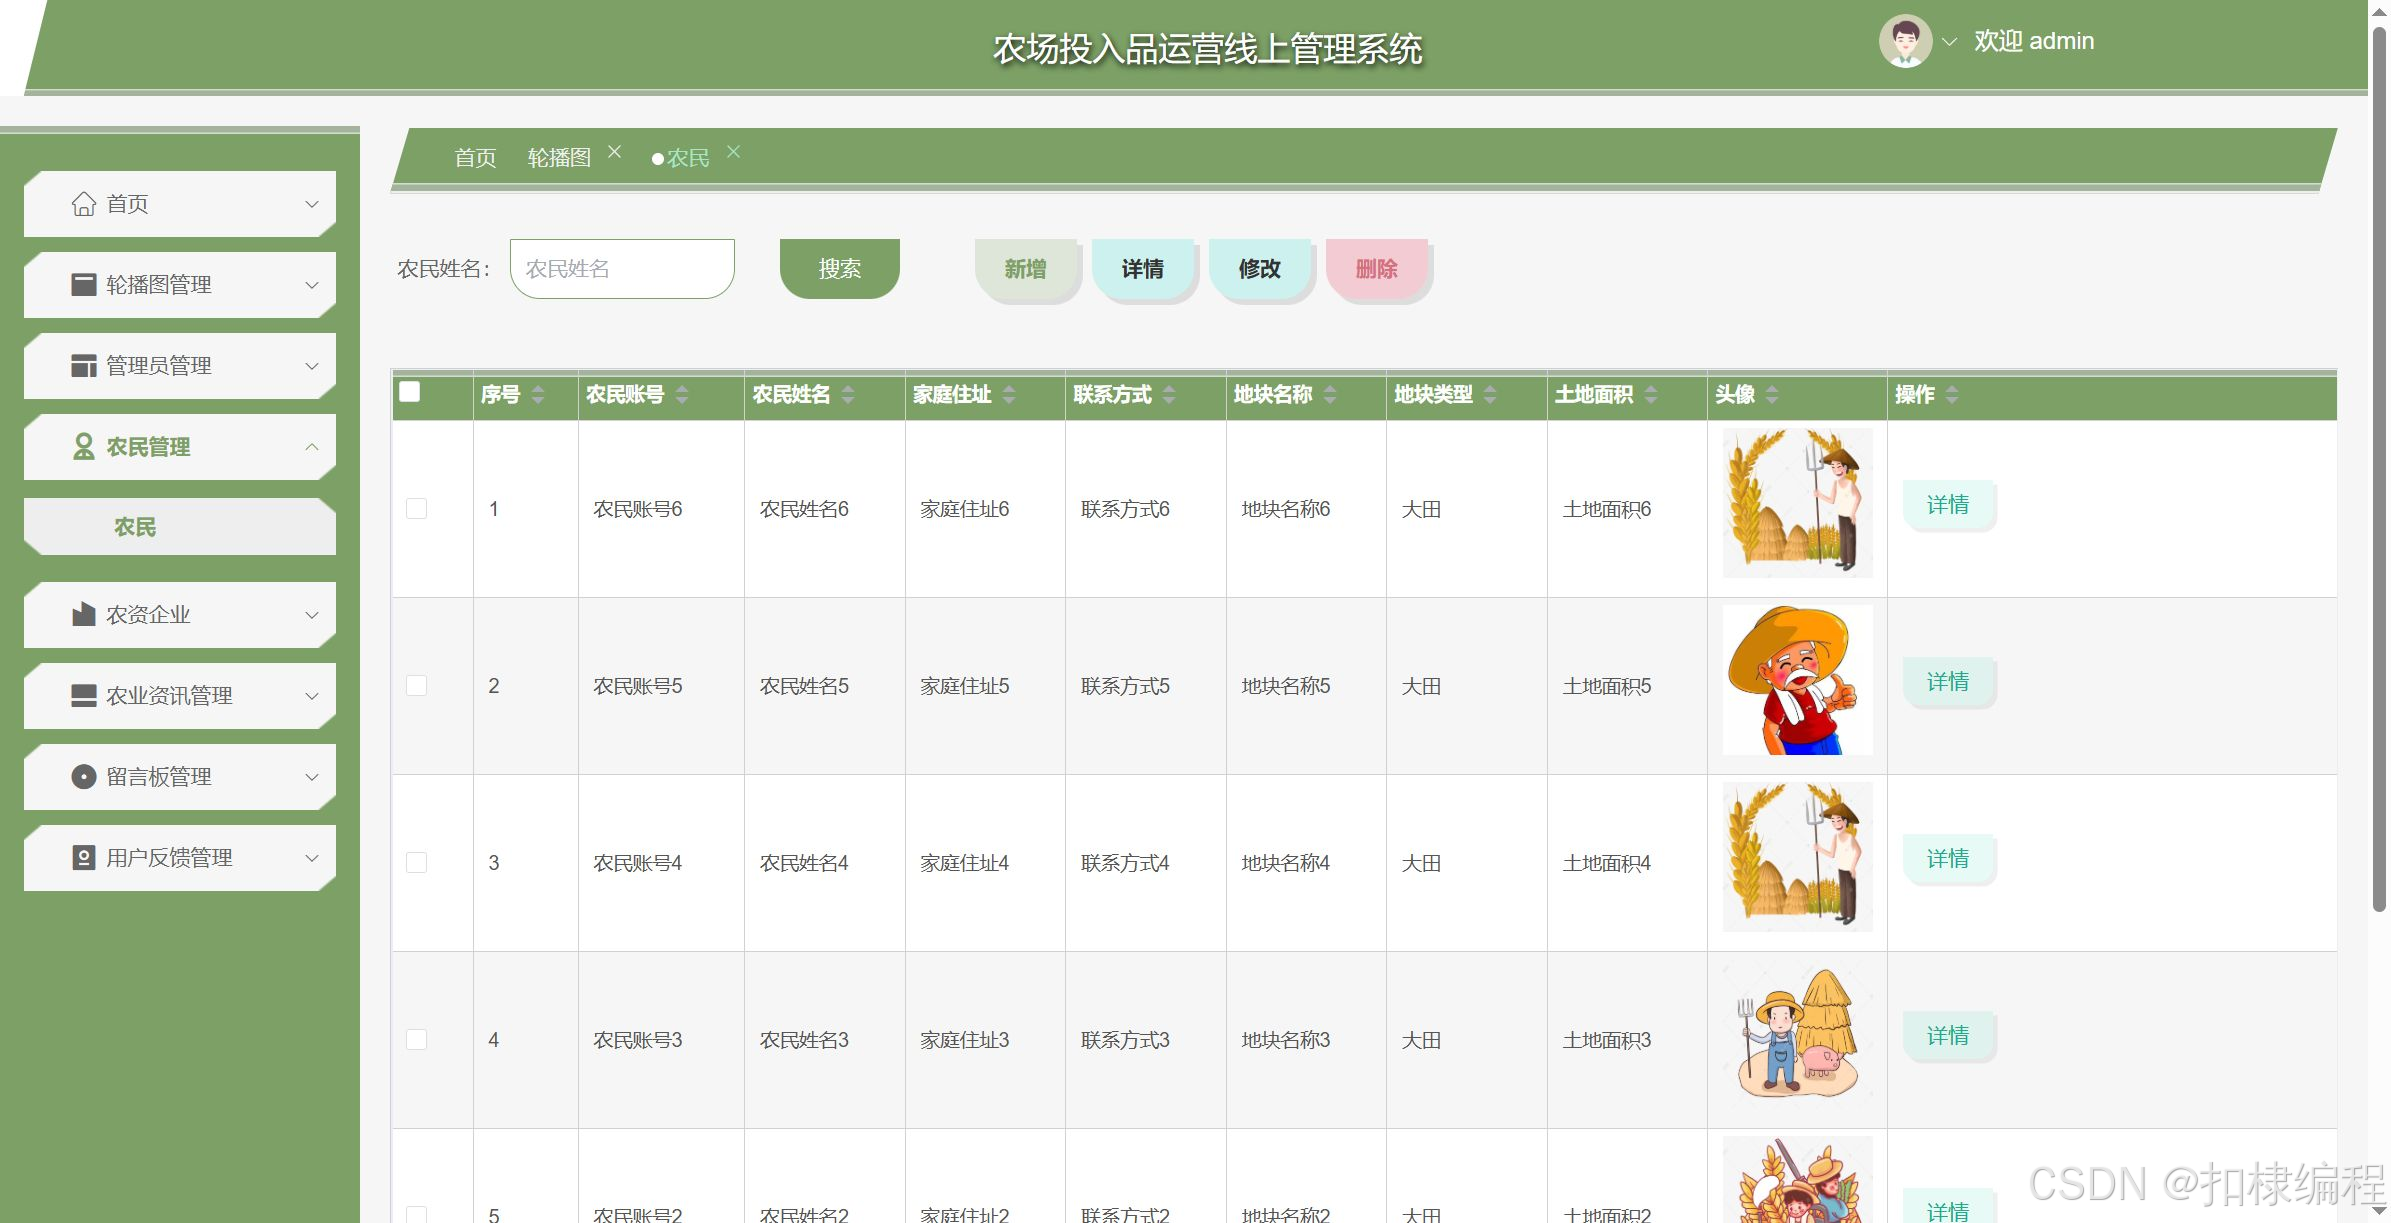
Task: Click the 农民管理 person icon
Action: [84, 447]
